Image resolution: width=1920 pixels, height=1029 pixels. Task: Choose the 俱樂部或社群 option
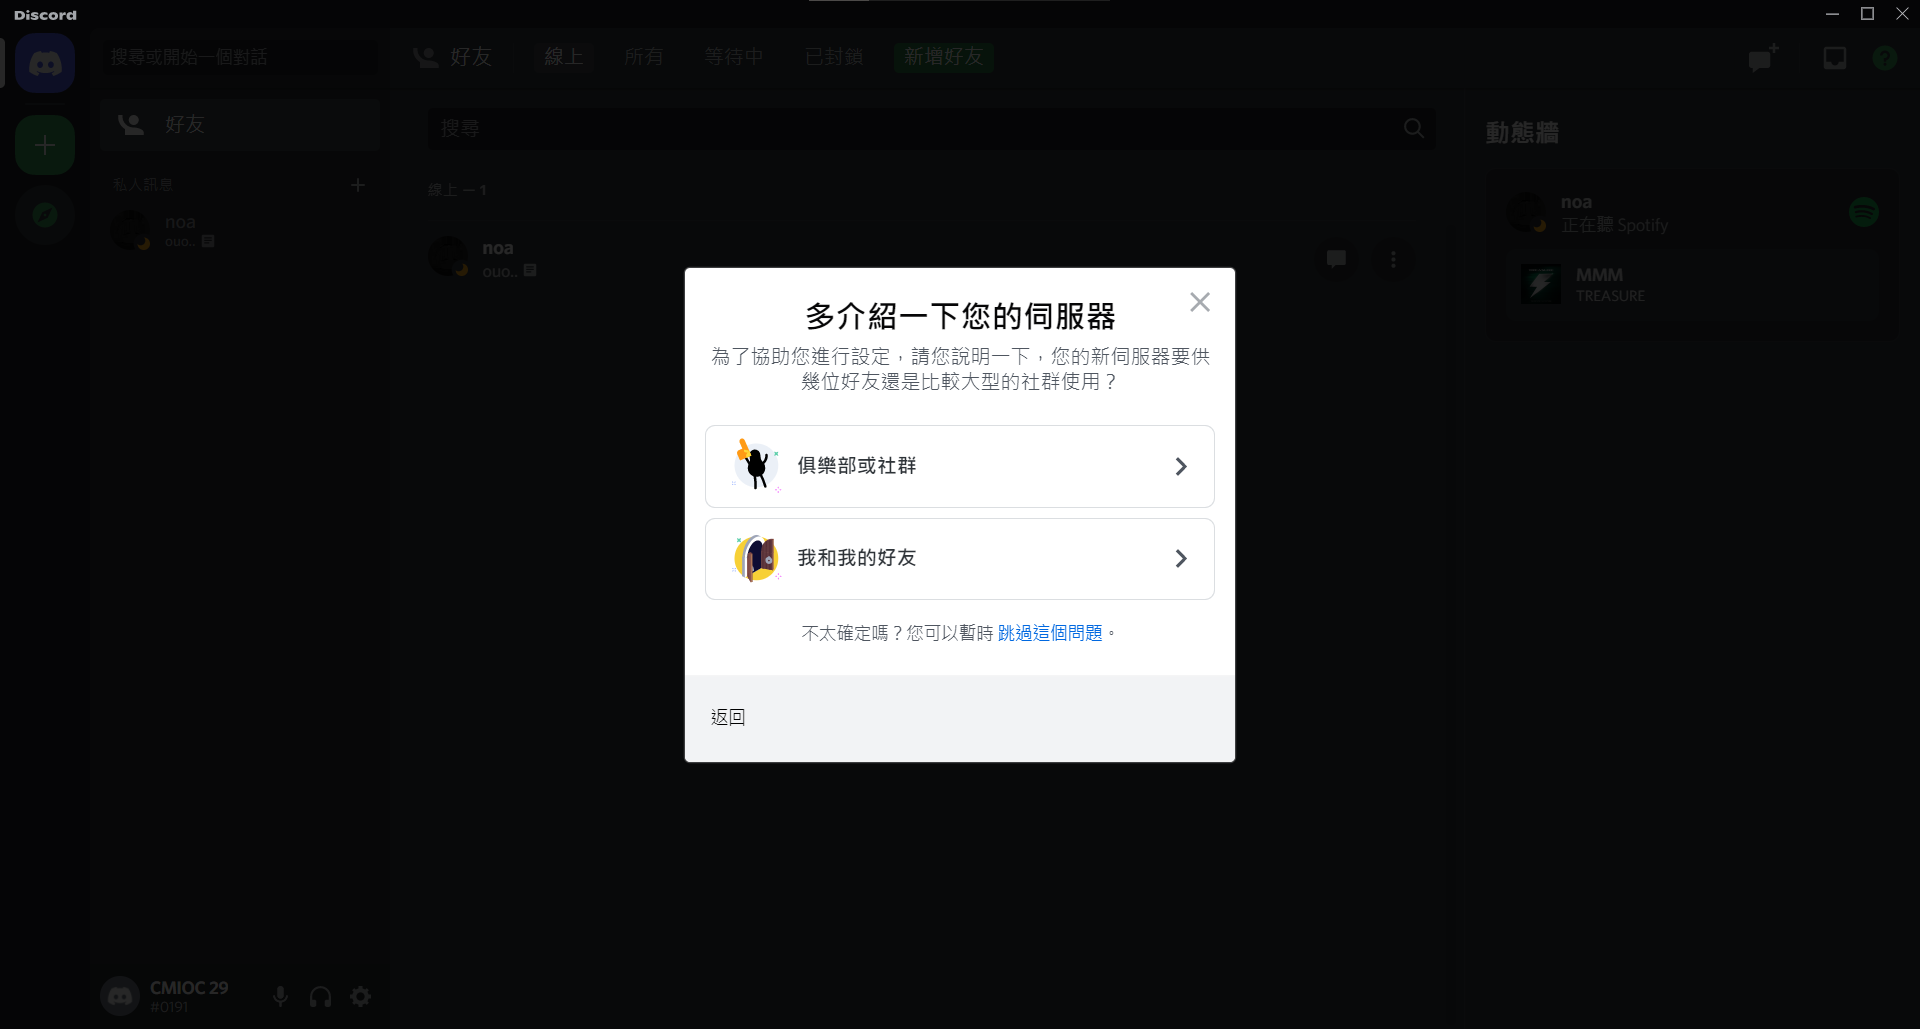click(960, 466)
